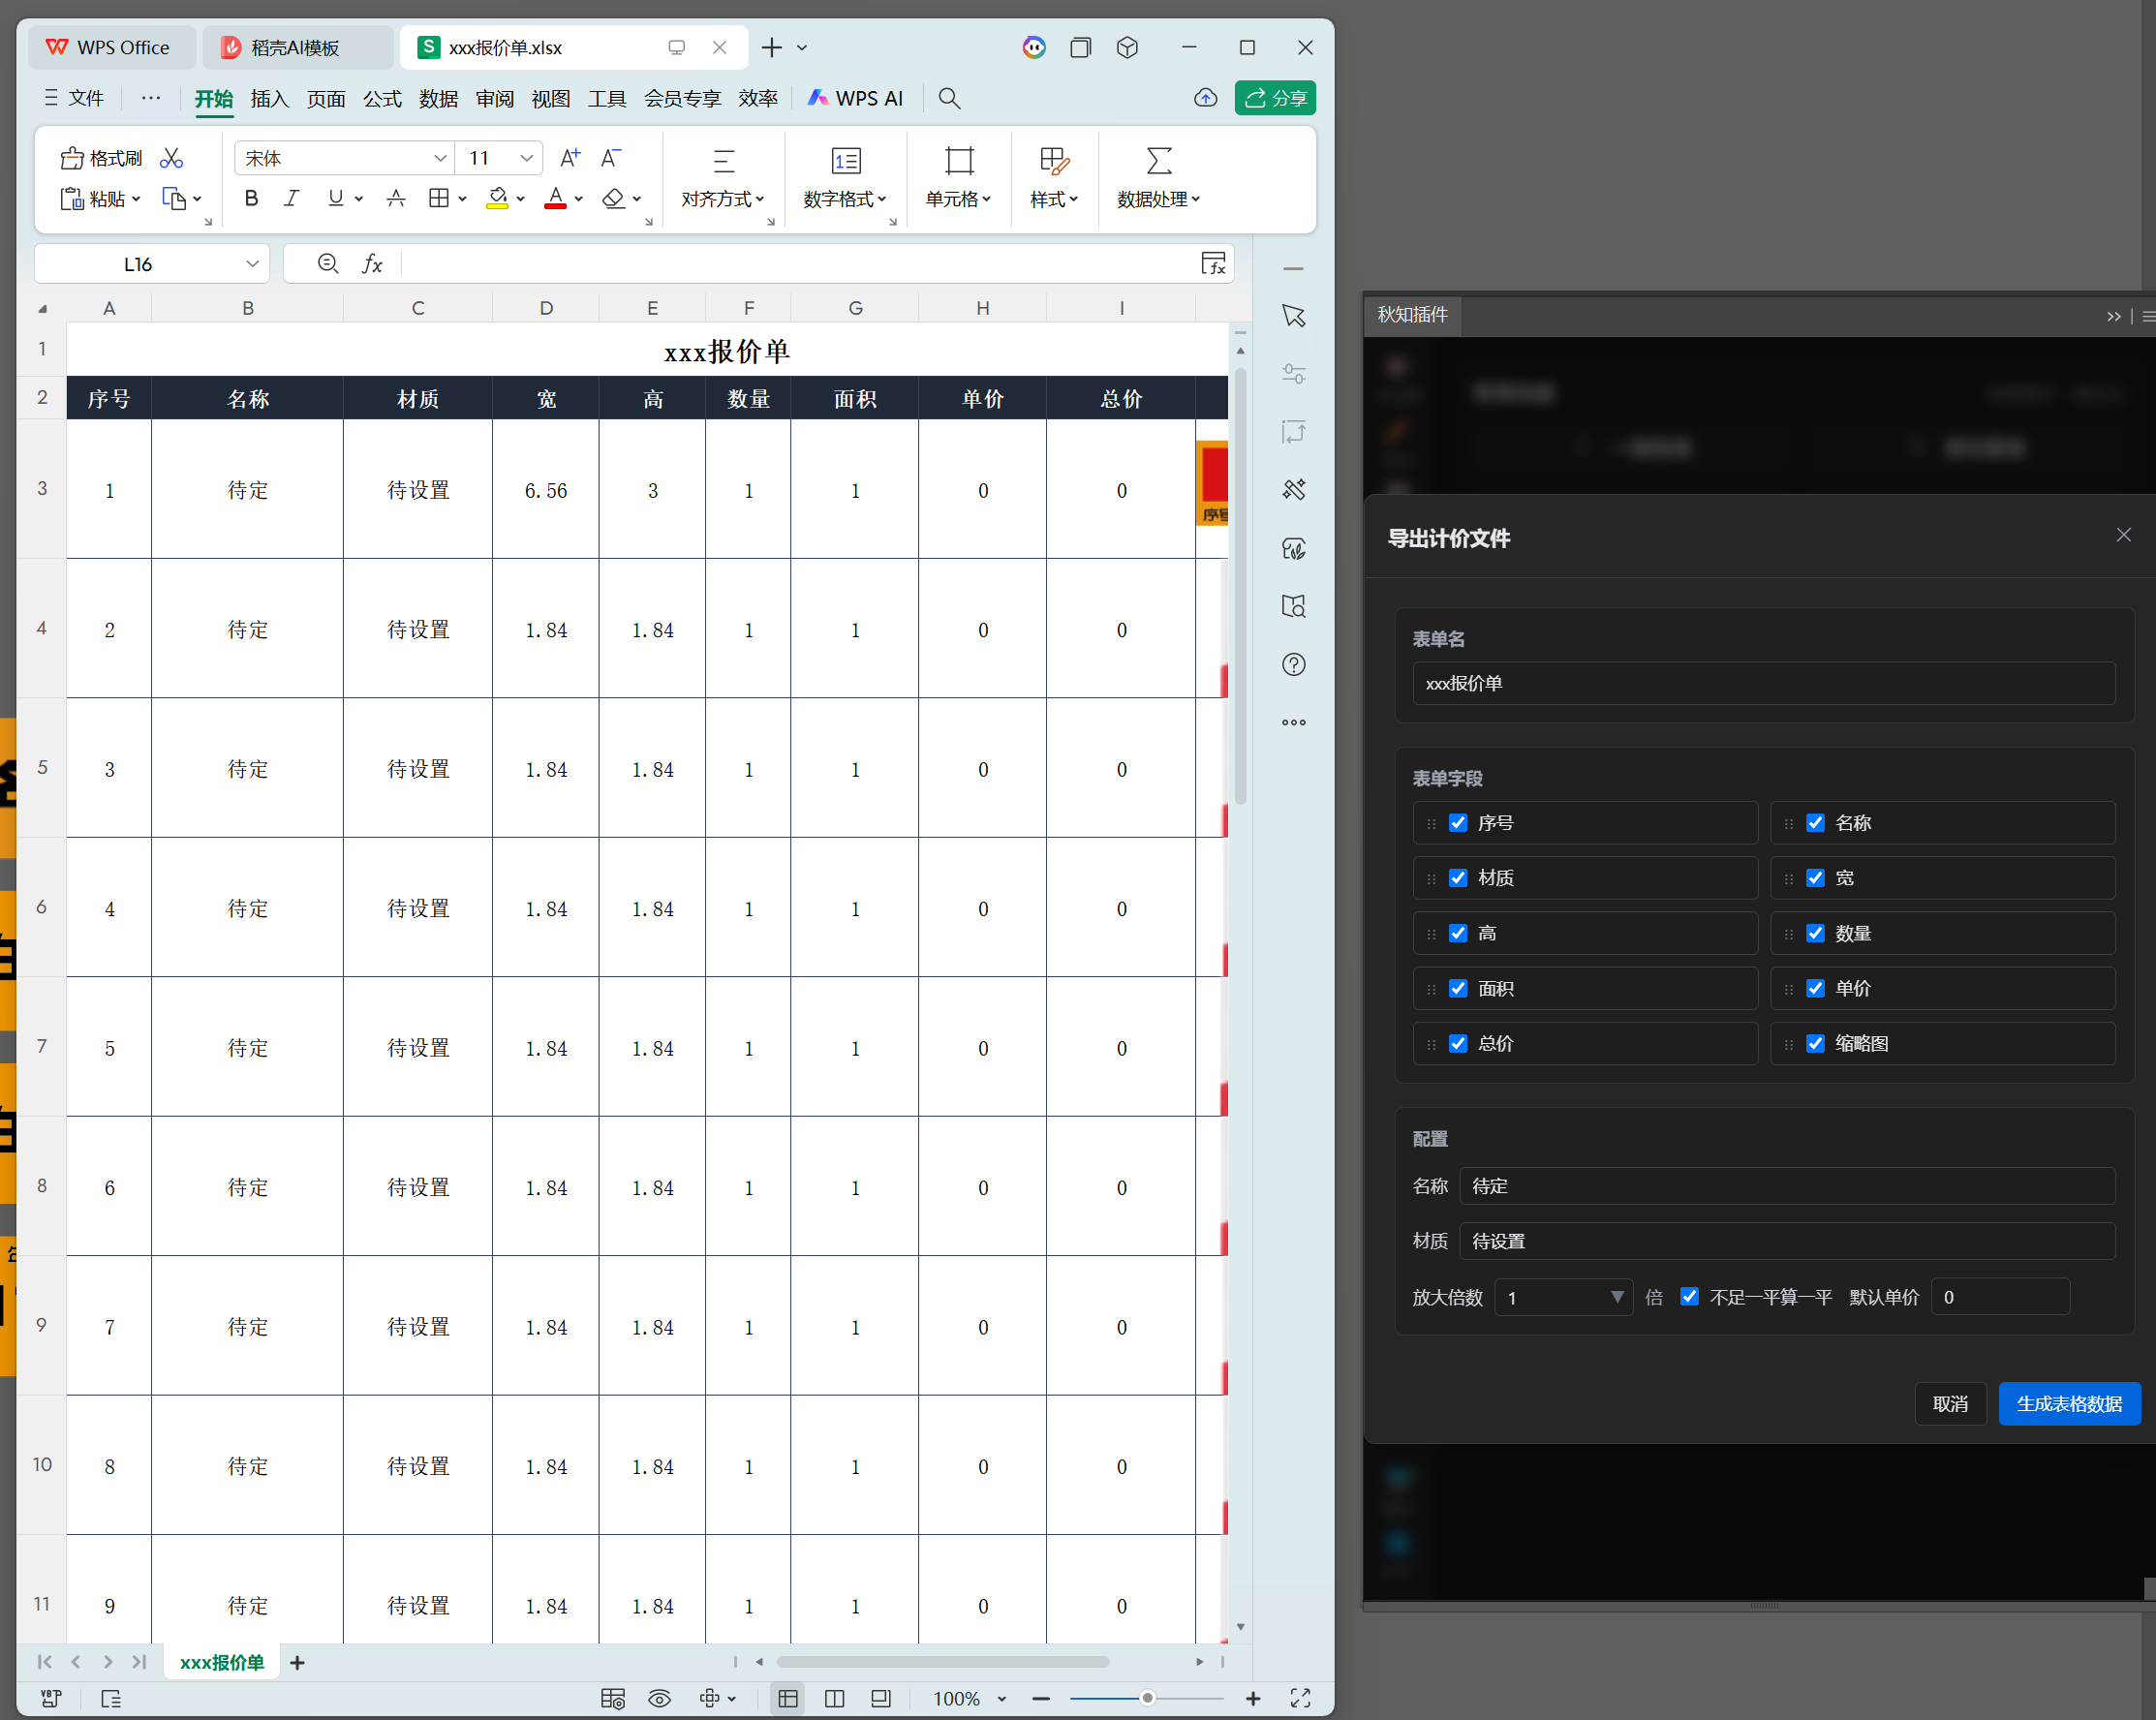This screenshot has width=2156, height=1720.
Task: Open the 数据 ribbon tab
Action: [438, 98]
